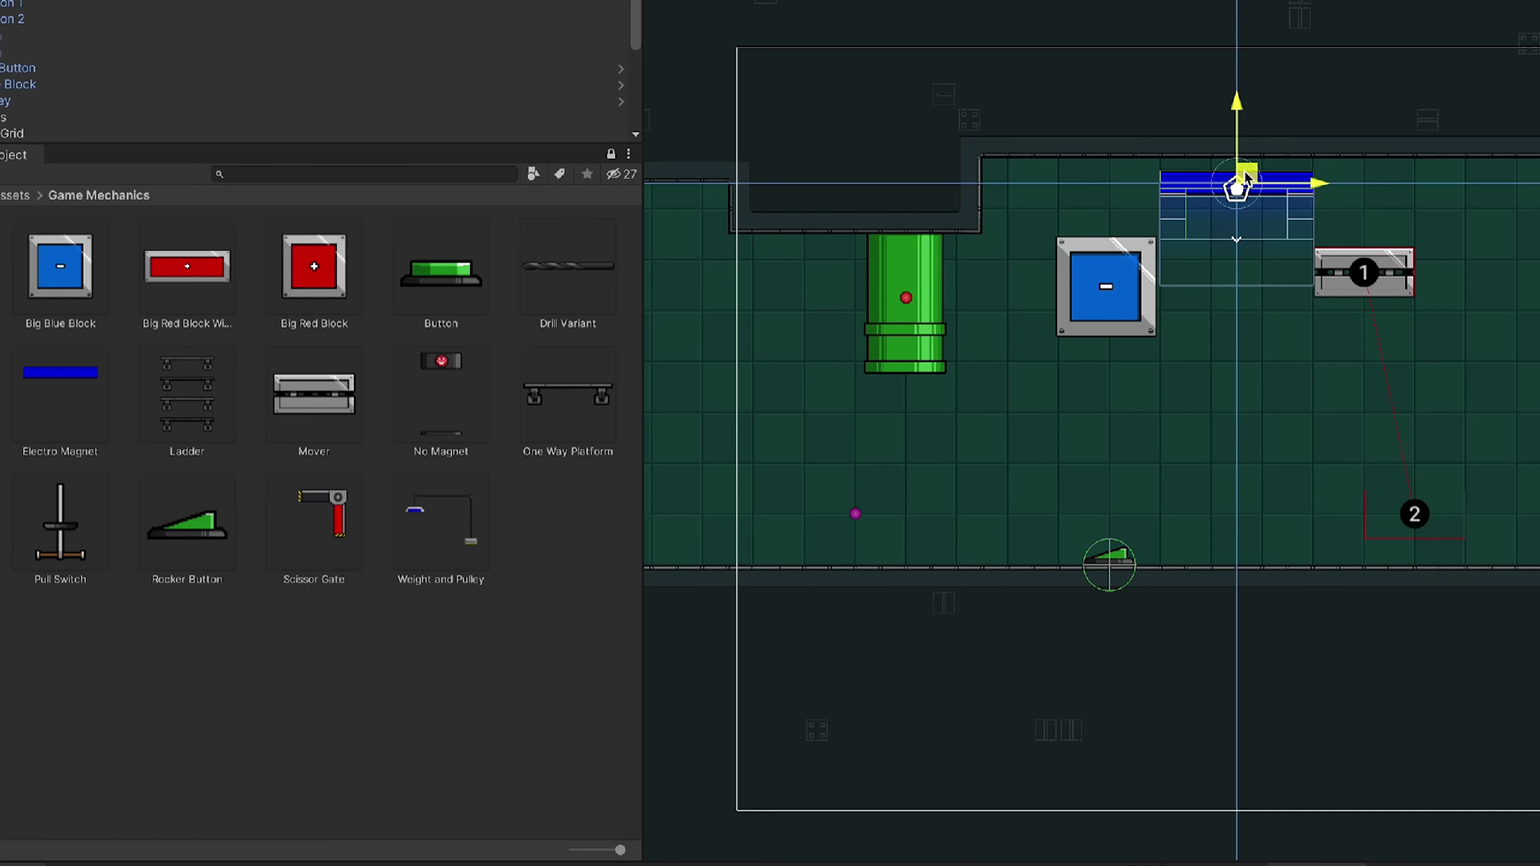Click the Project search field
Viewport: 1540px width, 866px height.
point(365,174)
